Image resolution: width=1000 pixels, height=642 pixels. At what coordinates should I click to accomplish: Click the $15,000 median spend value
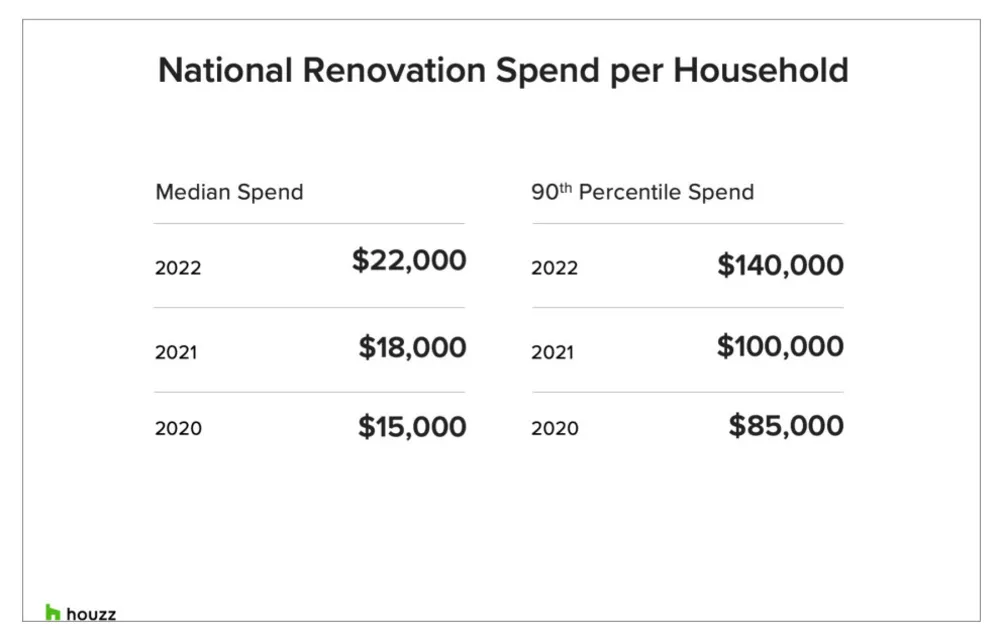[x=412, y=427]
